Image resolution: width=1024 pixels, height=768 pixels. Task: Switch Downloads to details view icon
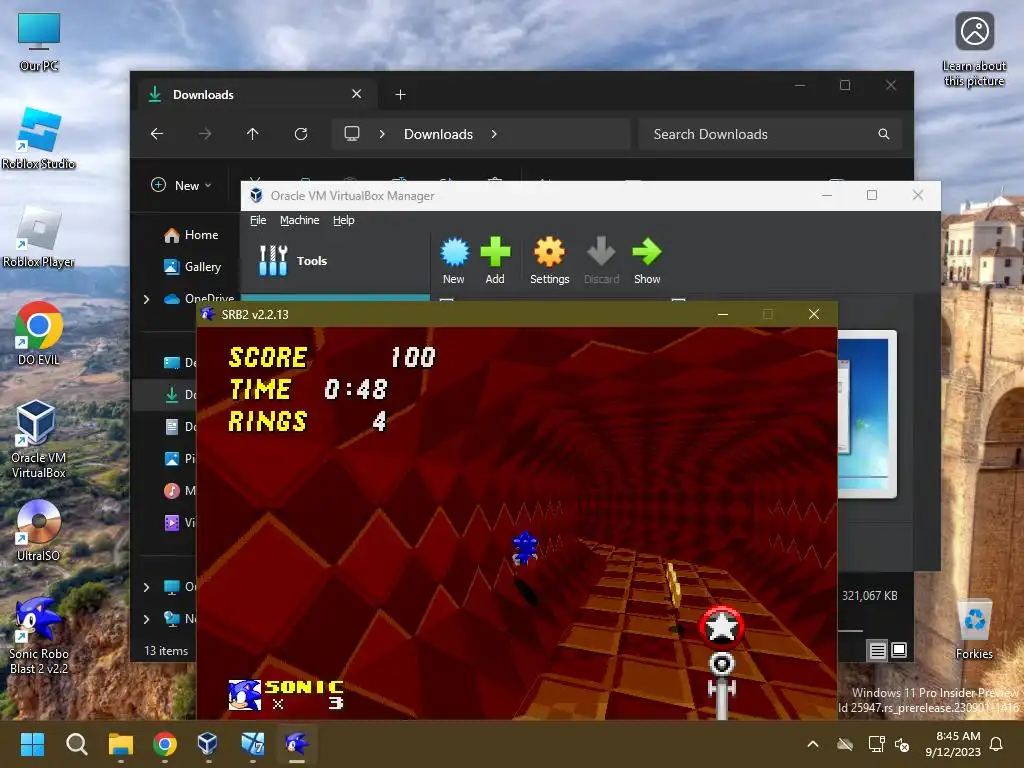[x=877, y=650]
